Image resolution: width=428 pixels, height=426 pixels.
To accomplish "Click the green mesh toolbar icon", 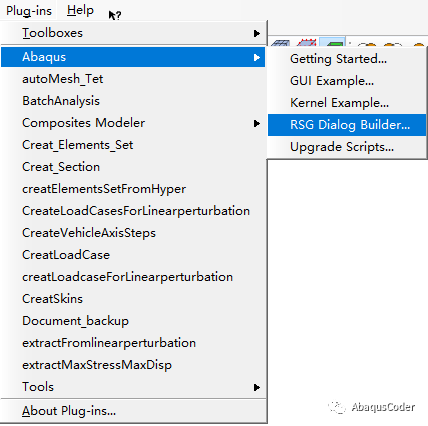I will coord(332,42).
